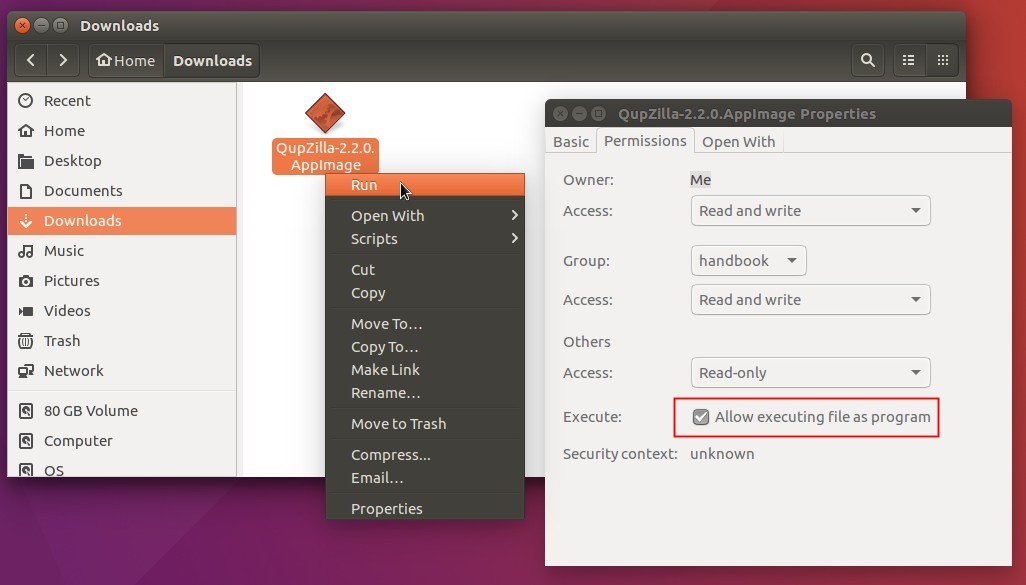Viewport: 1026px width, 585px height.
Task: Select Email… in context menu
Action: 425,478
